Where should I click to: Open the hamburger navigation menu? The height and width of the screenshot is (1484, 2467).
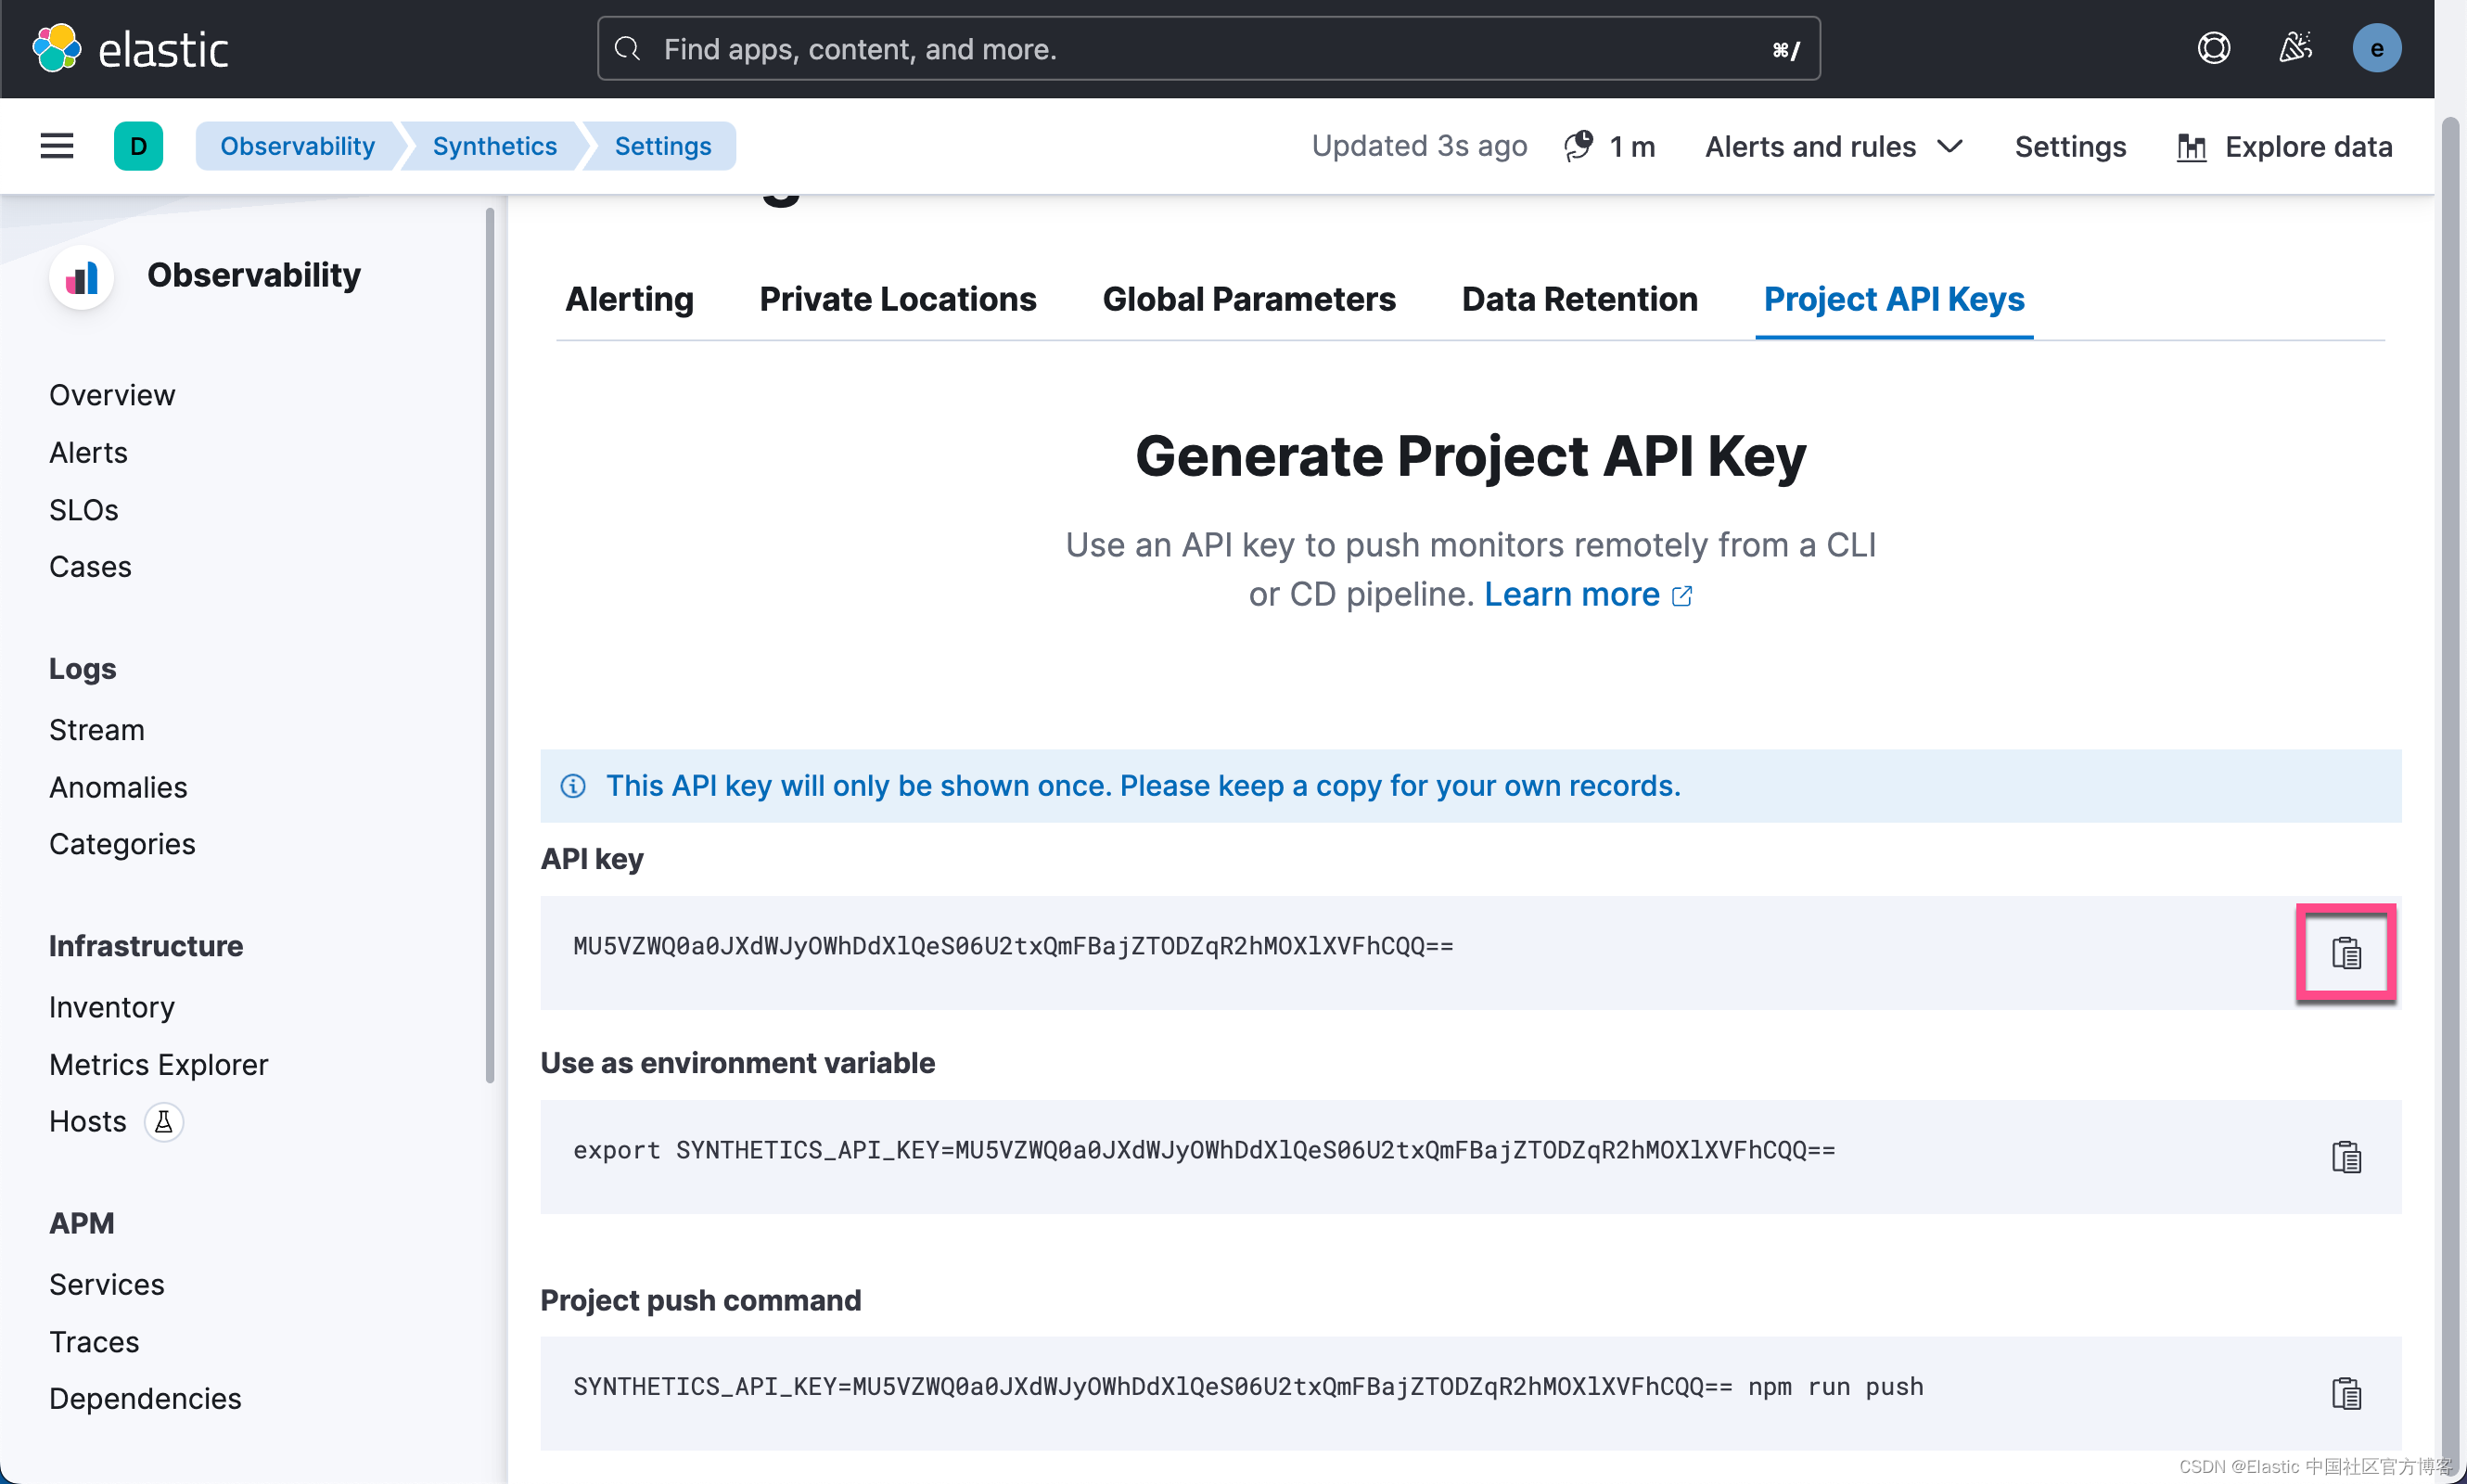[57, 146]
